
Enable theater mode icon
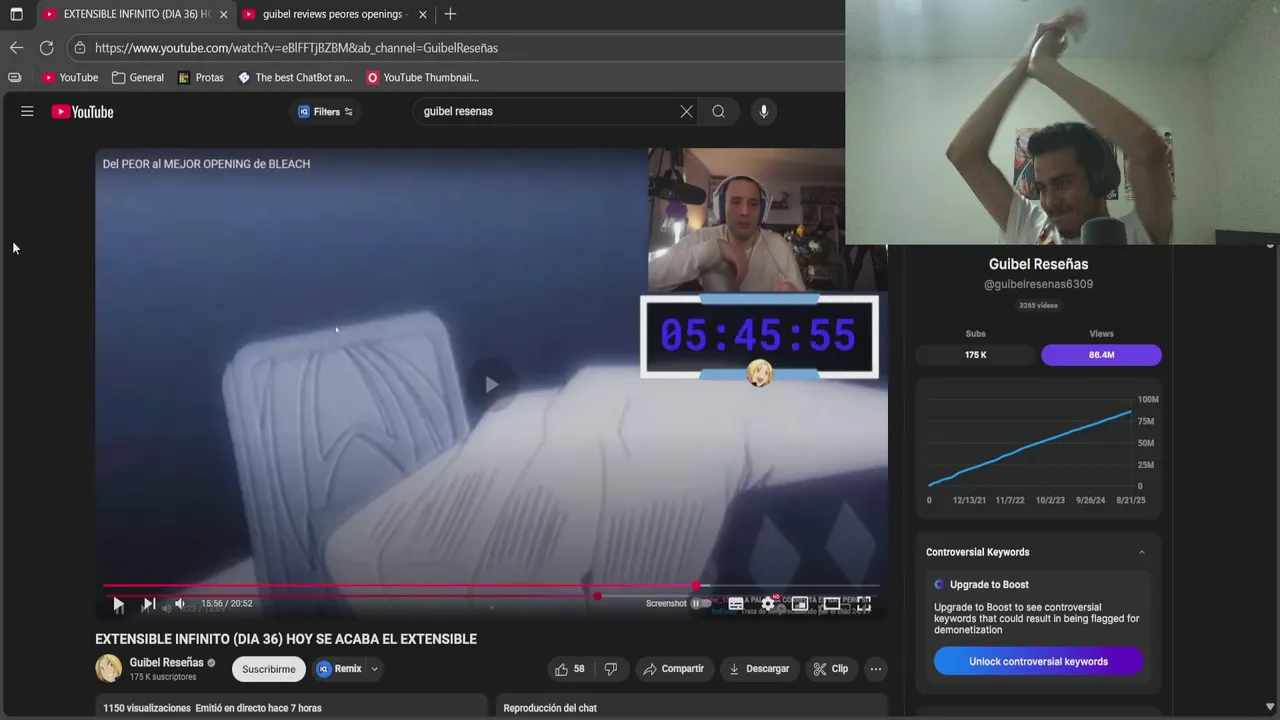point(831,604)
